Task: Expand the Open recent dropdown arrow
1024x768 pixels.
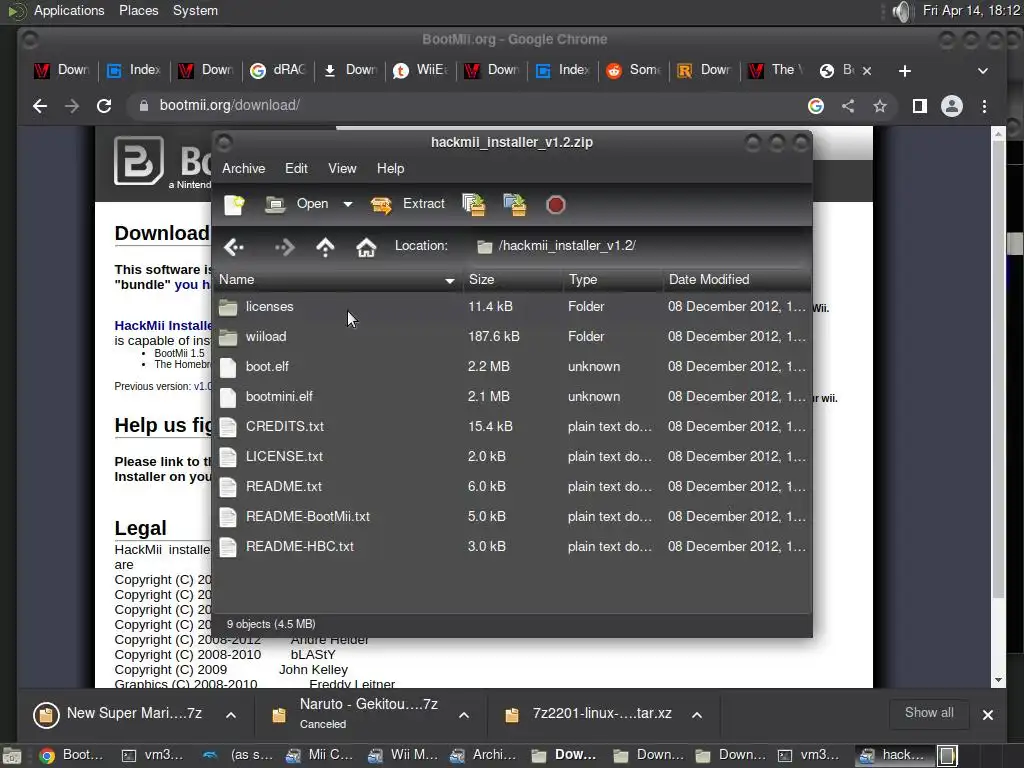Action: coord(348,204)
